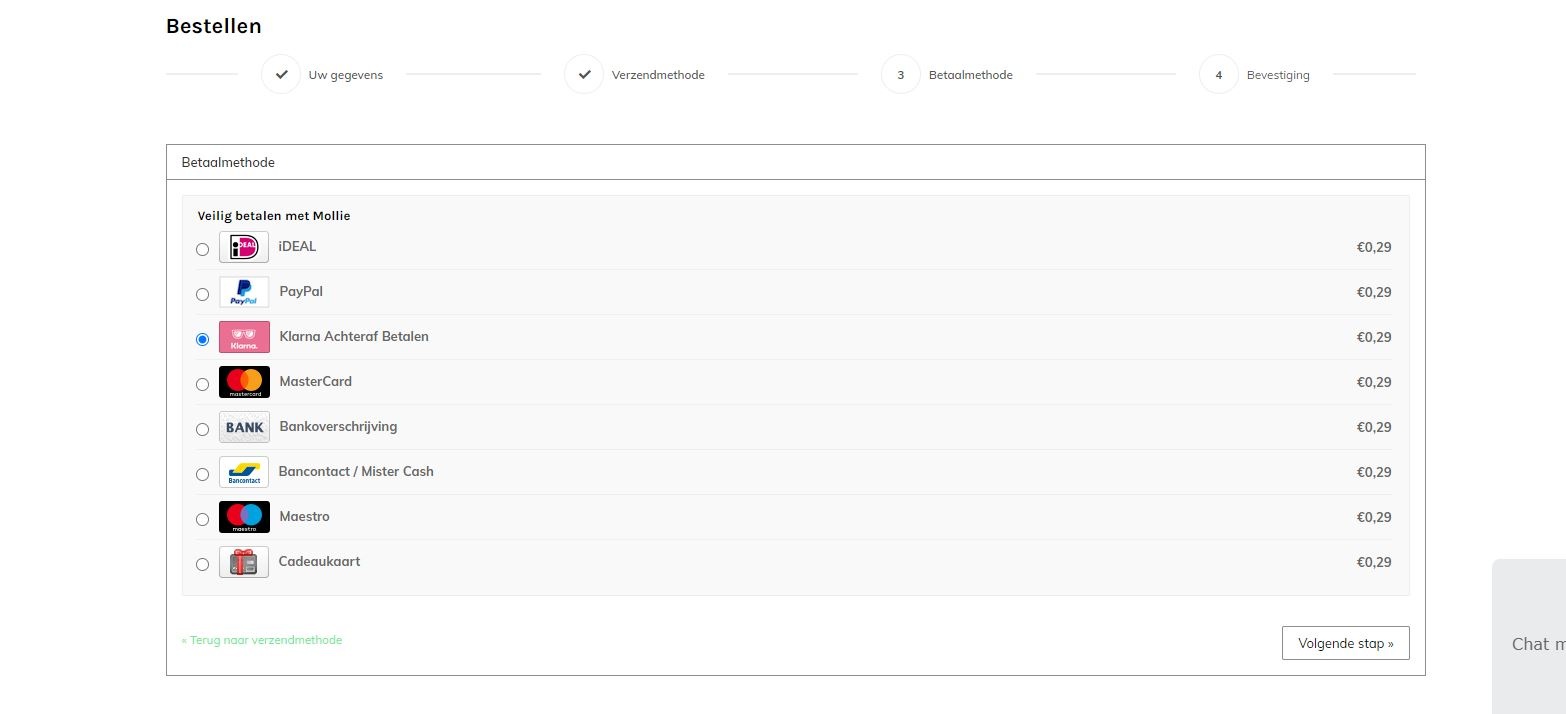Click the Bancontact logo icon
This screenshot has height=714, width=1566.
click(244, 472)
